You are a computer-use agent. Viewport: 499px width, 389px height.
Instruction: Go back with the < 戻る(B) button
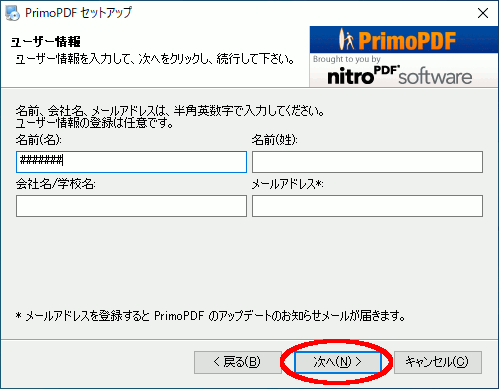click(x=237, y=362)
